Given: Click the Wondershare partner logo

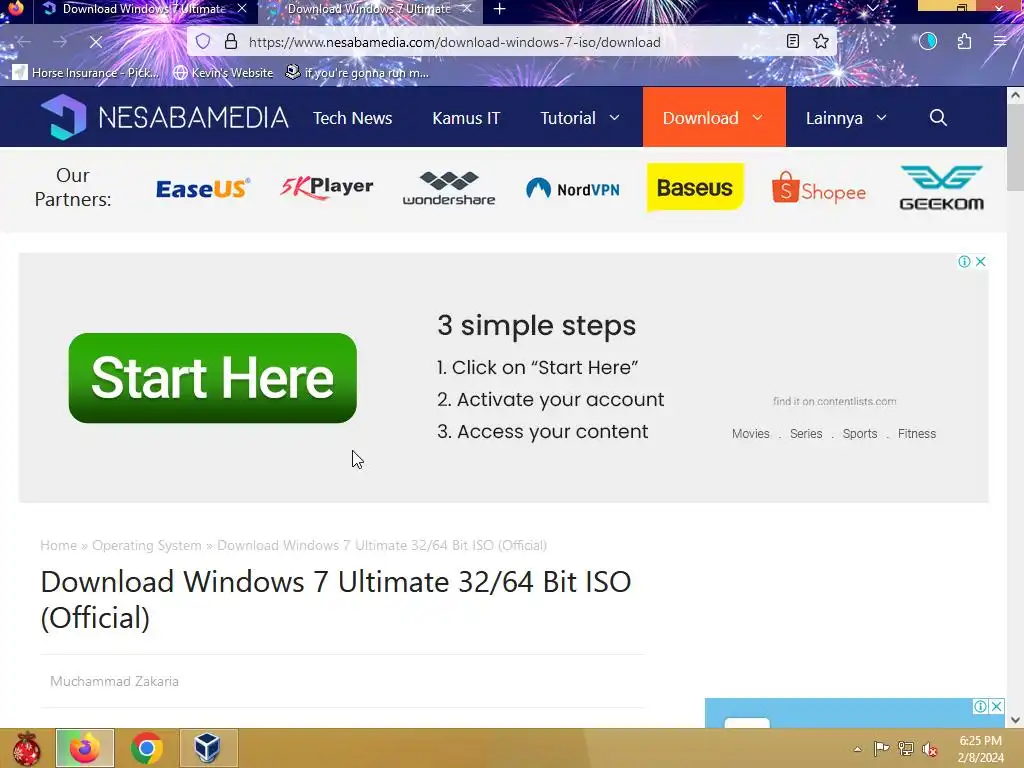Looking at the screenshot, I should pos(449,188).
